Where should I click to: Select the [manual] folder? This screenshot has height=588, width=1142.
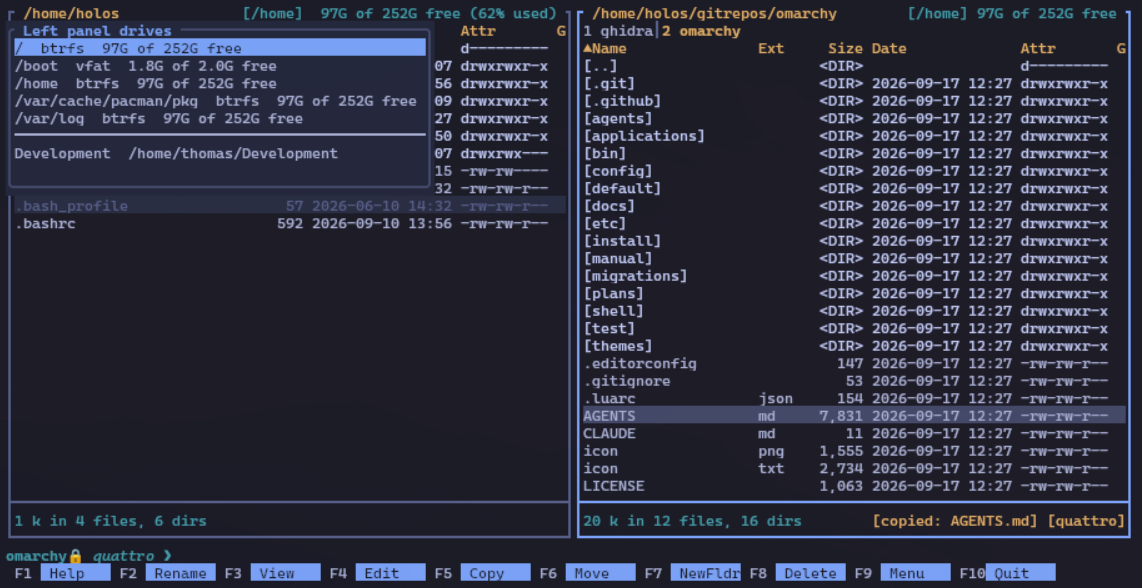pyautogui.click(x=854, y=259)
